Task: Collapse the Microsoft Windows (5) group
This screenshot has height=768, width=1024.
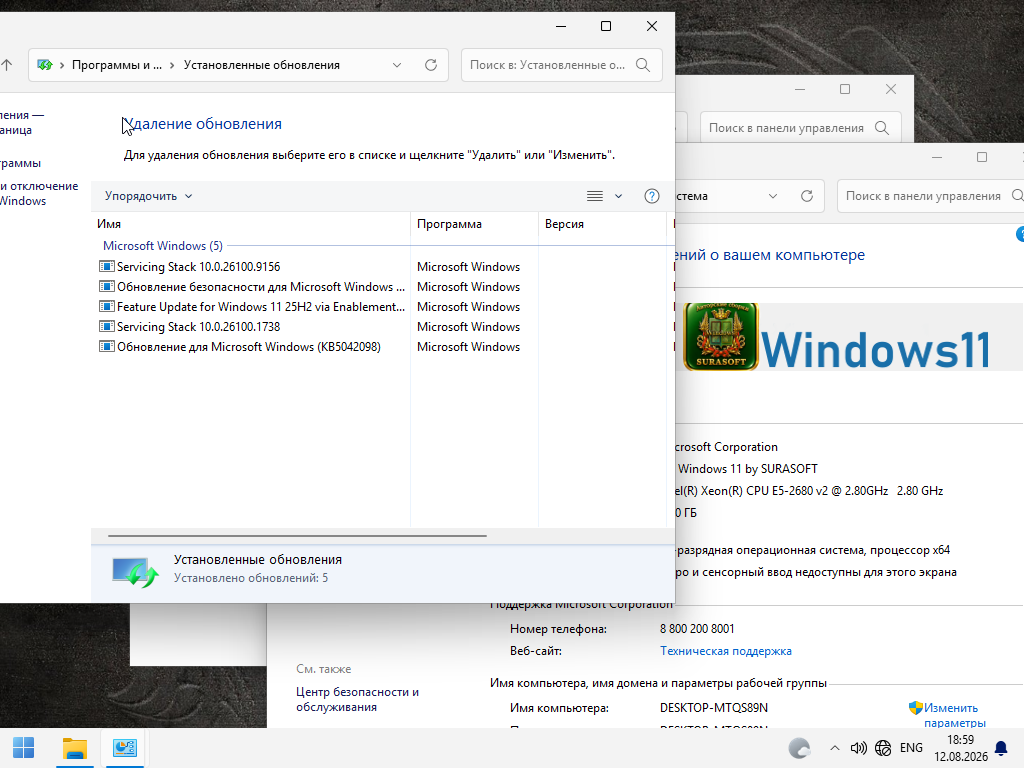Action: pyautogui.click(x=163, y=246)
